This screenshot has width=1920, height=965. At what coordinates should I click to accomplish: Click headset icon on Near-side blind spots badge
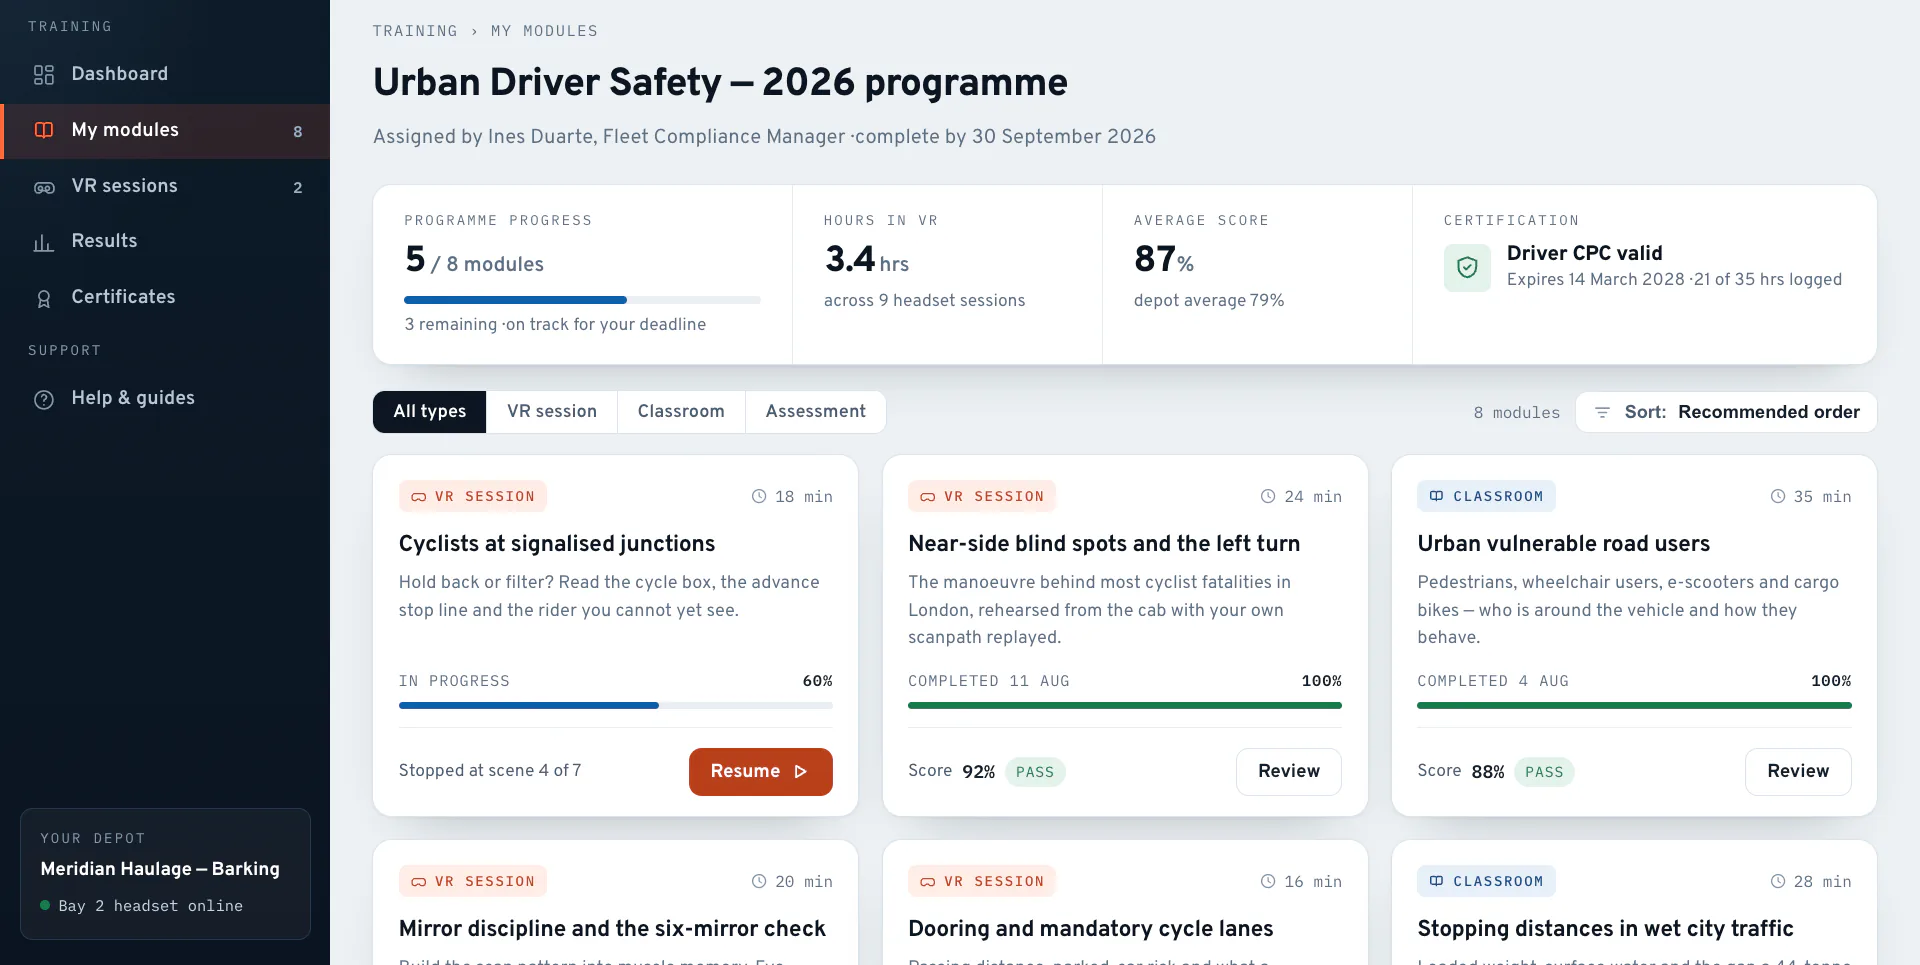click(928, 497)
